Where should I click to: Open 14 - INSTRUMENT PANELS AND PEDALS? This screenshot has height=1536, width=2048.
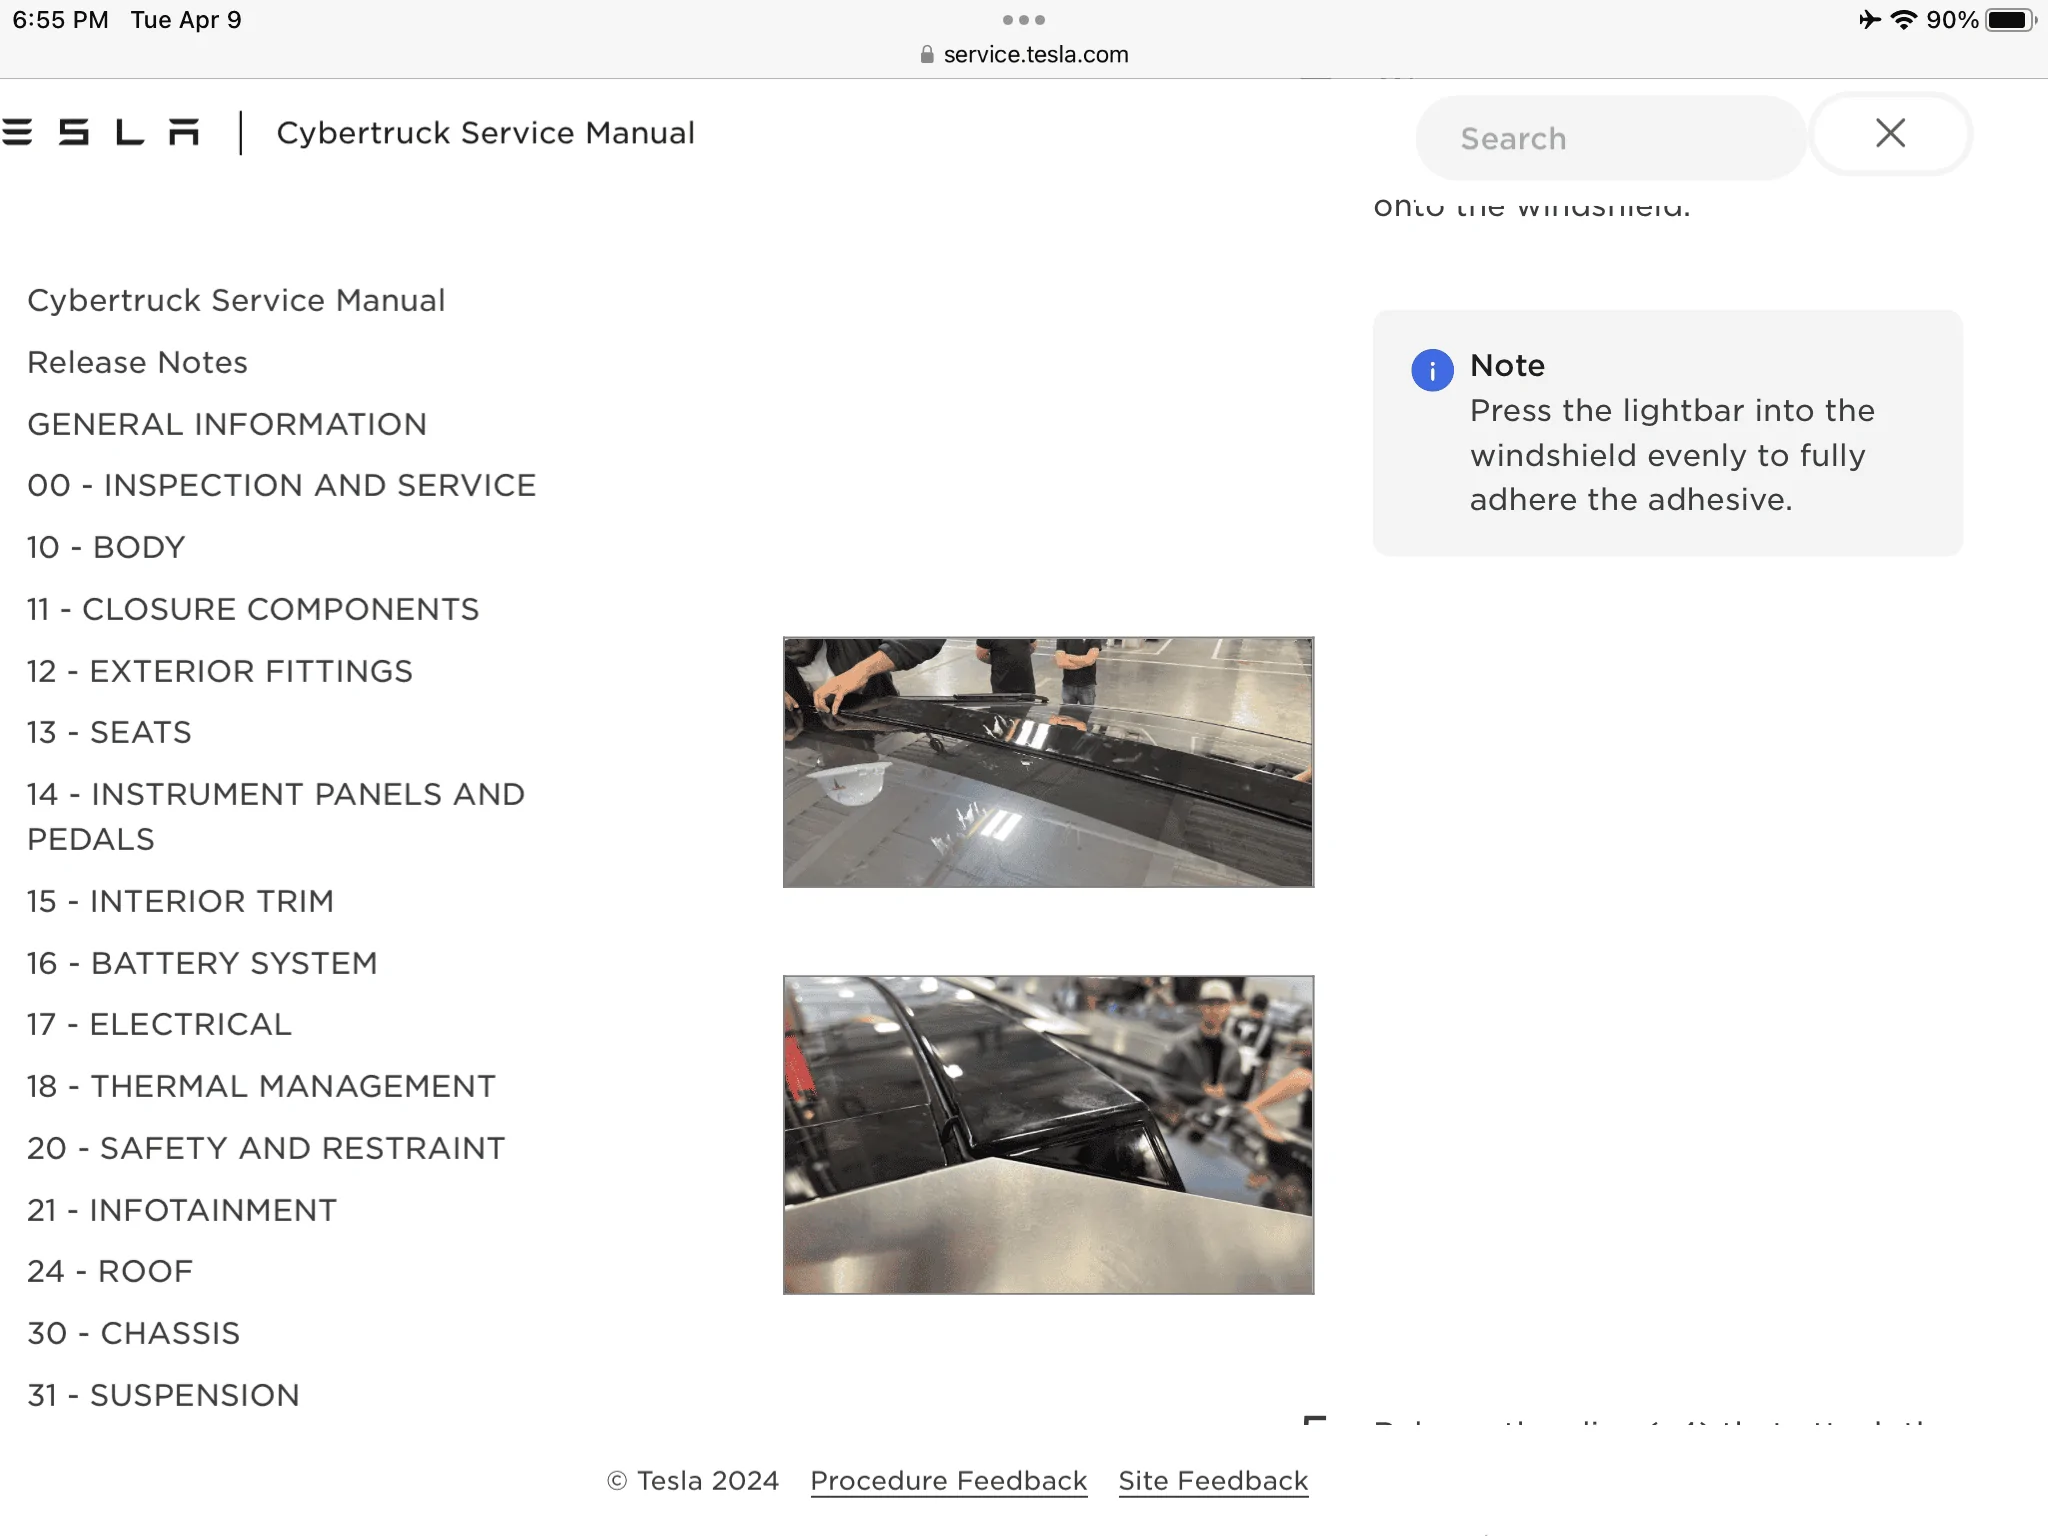pos(276,816)
